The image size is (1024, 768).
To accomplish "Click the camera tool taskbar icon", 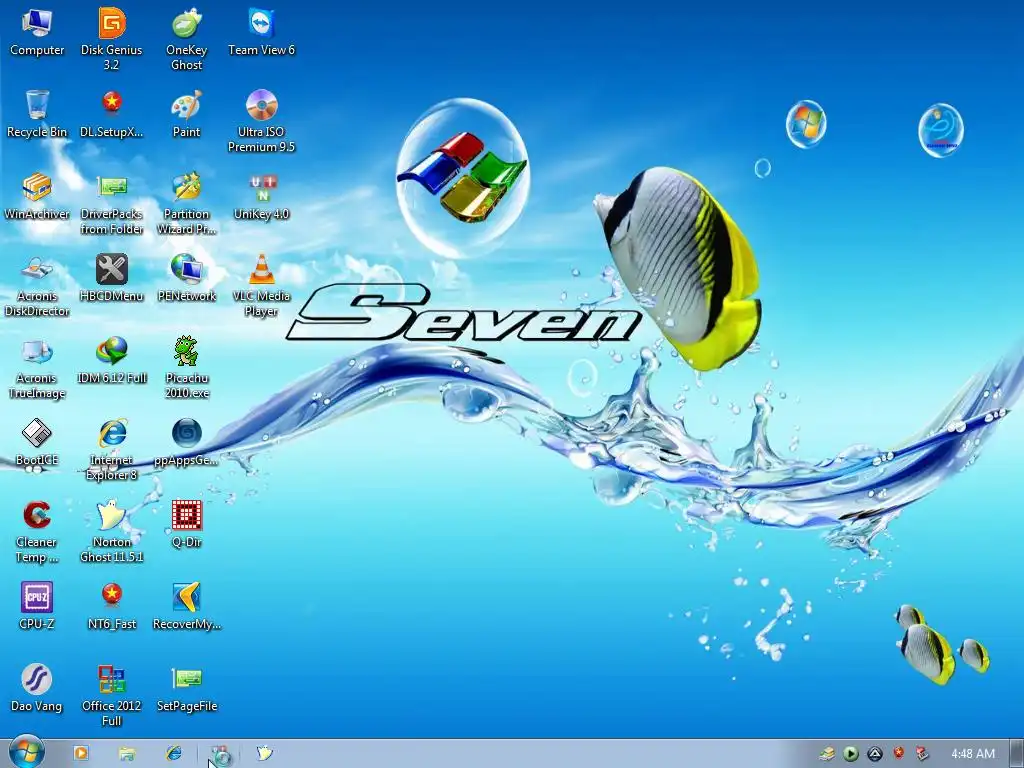I will (221, 755).
